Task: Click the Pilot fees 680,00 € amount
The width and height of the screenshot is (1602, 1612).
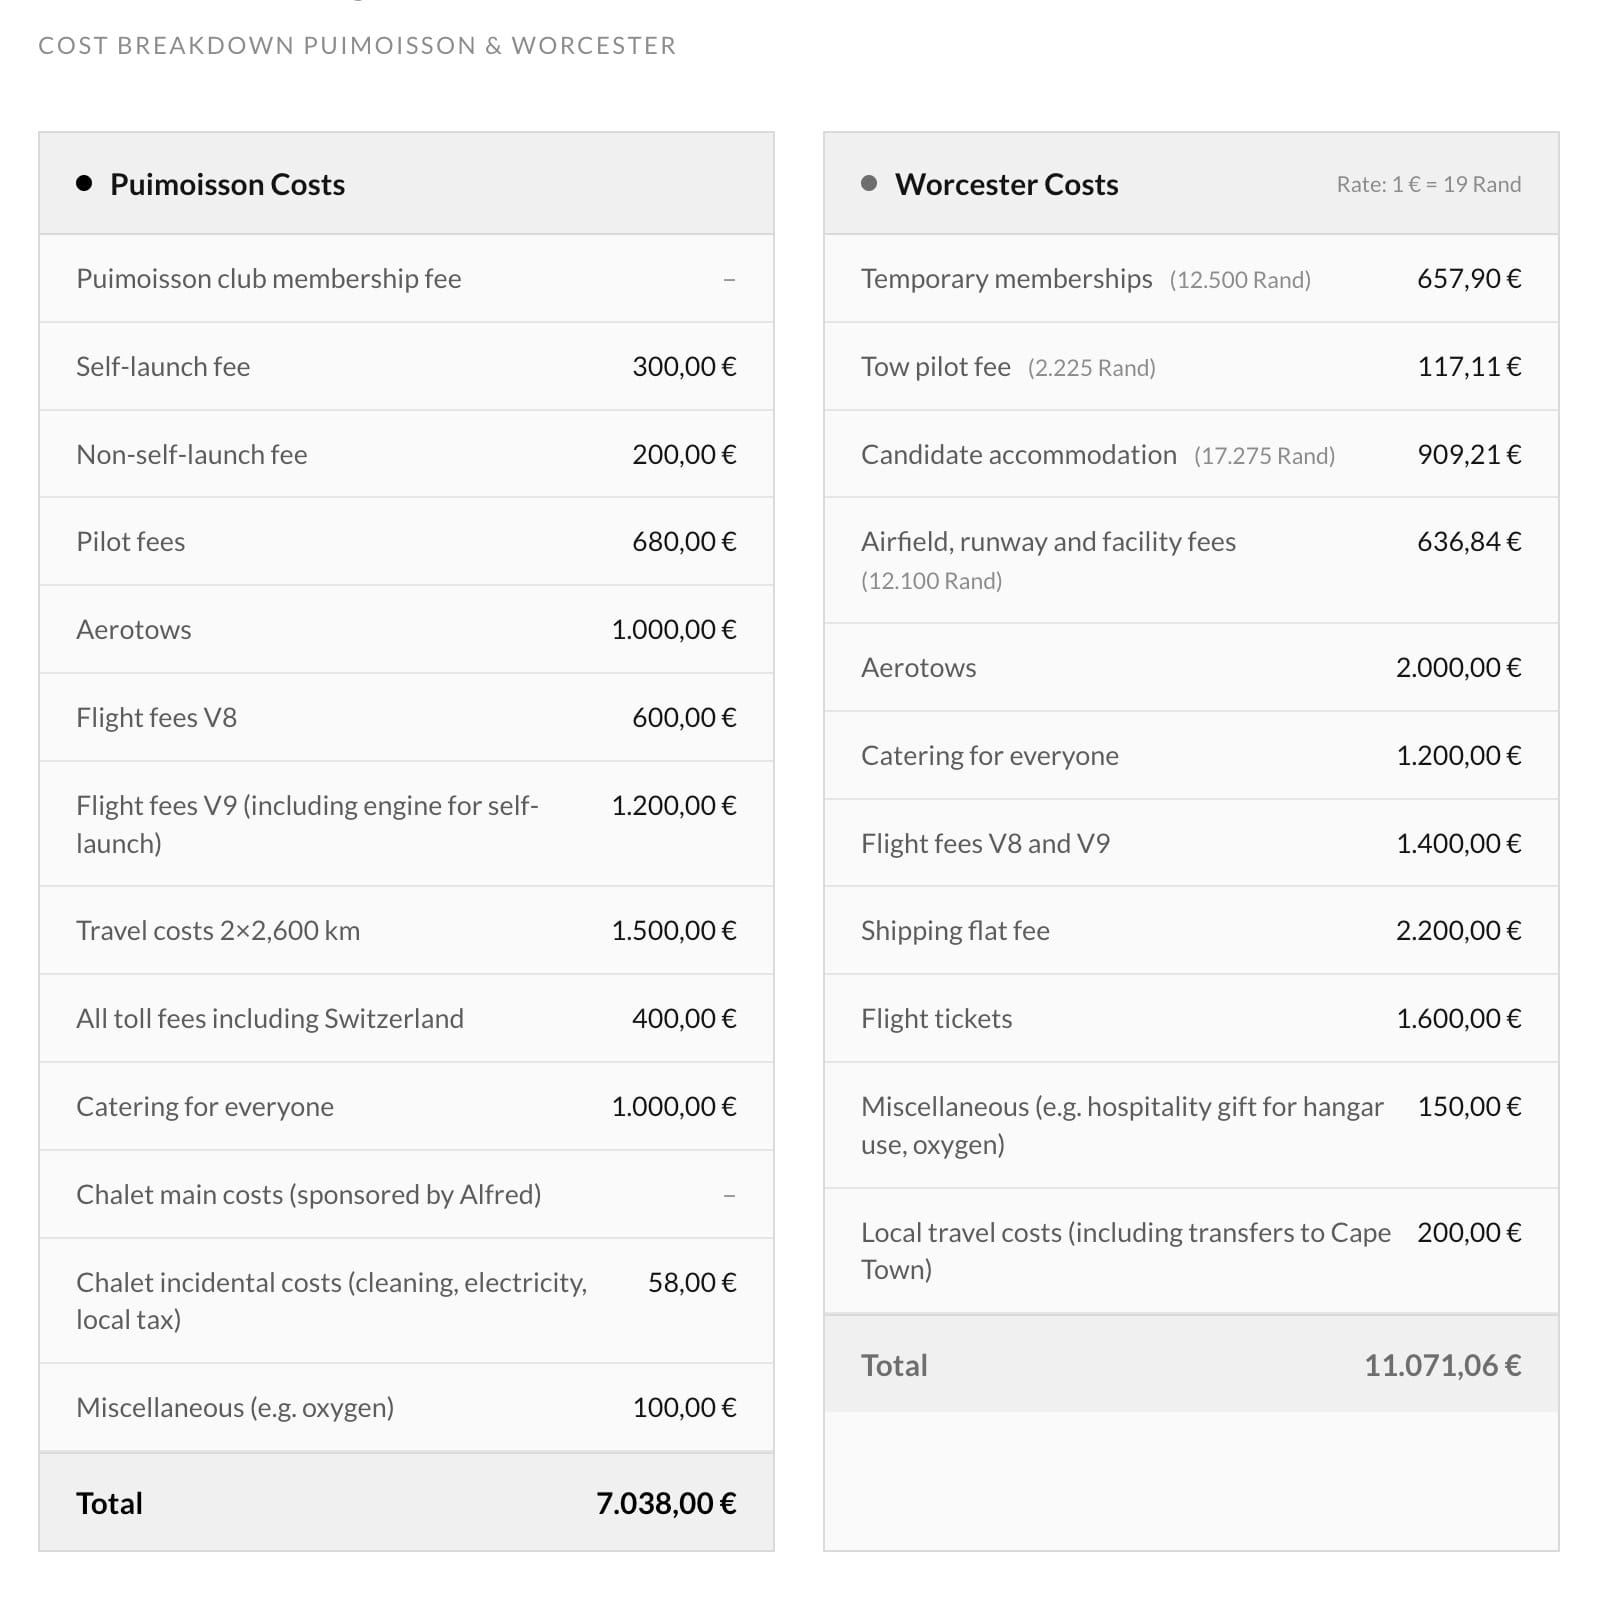Action: click(x=684, y=542)
